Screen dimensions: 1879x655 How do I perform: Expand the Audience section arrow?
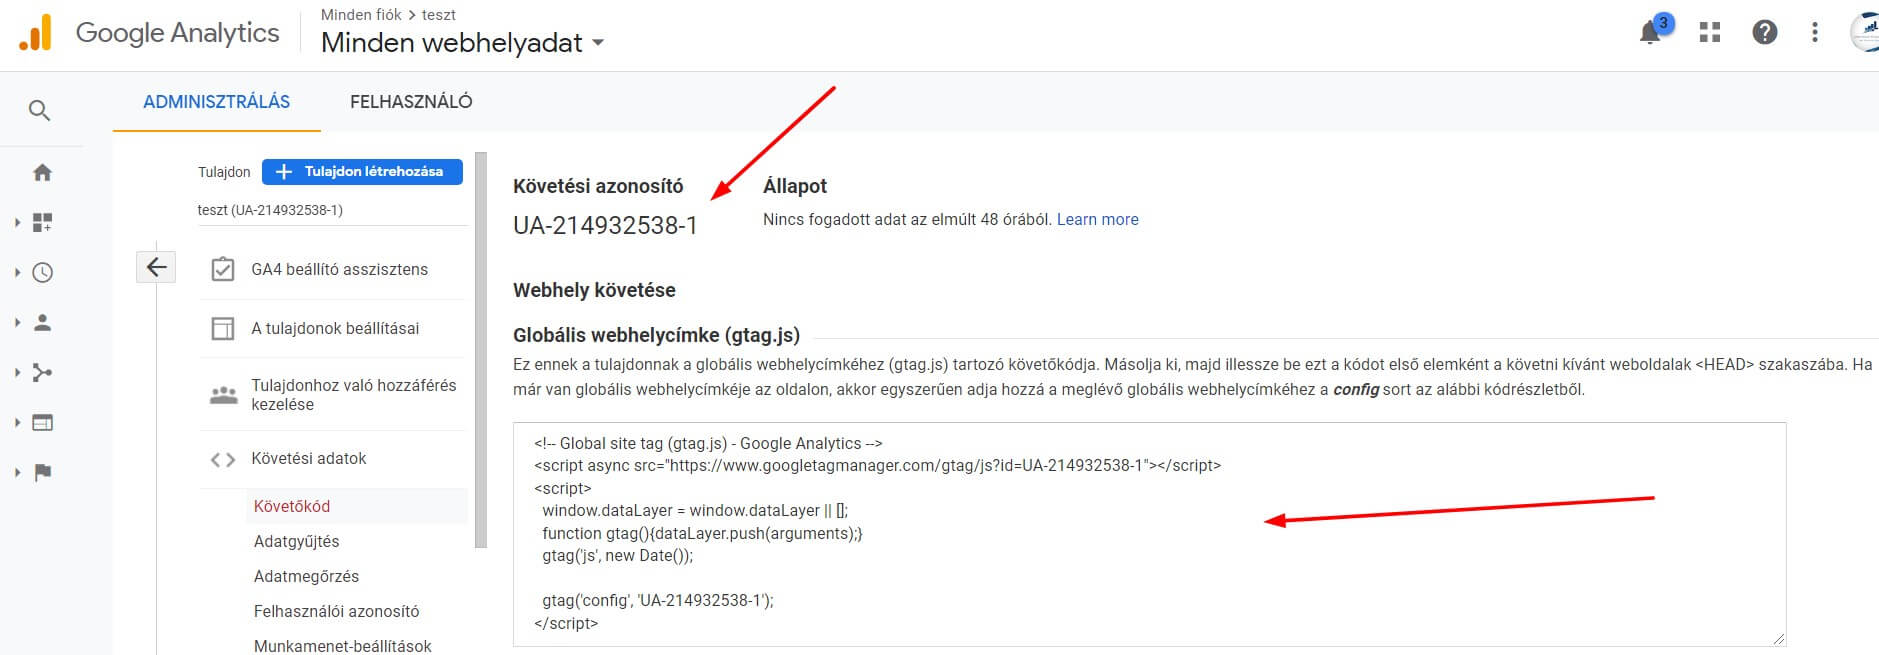pos(17,322)
